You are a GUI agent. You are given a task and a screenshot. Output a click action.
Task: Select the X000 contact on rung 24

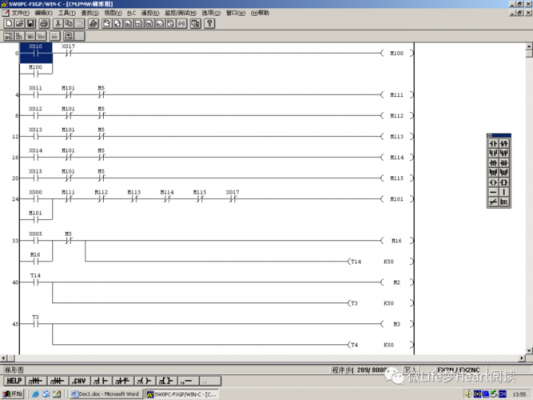pyautogui.click(x=36, y=196)
